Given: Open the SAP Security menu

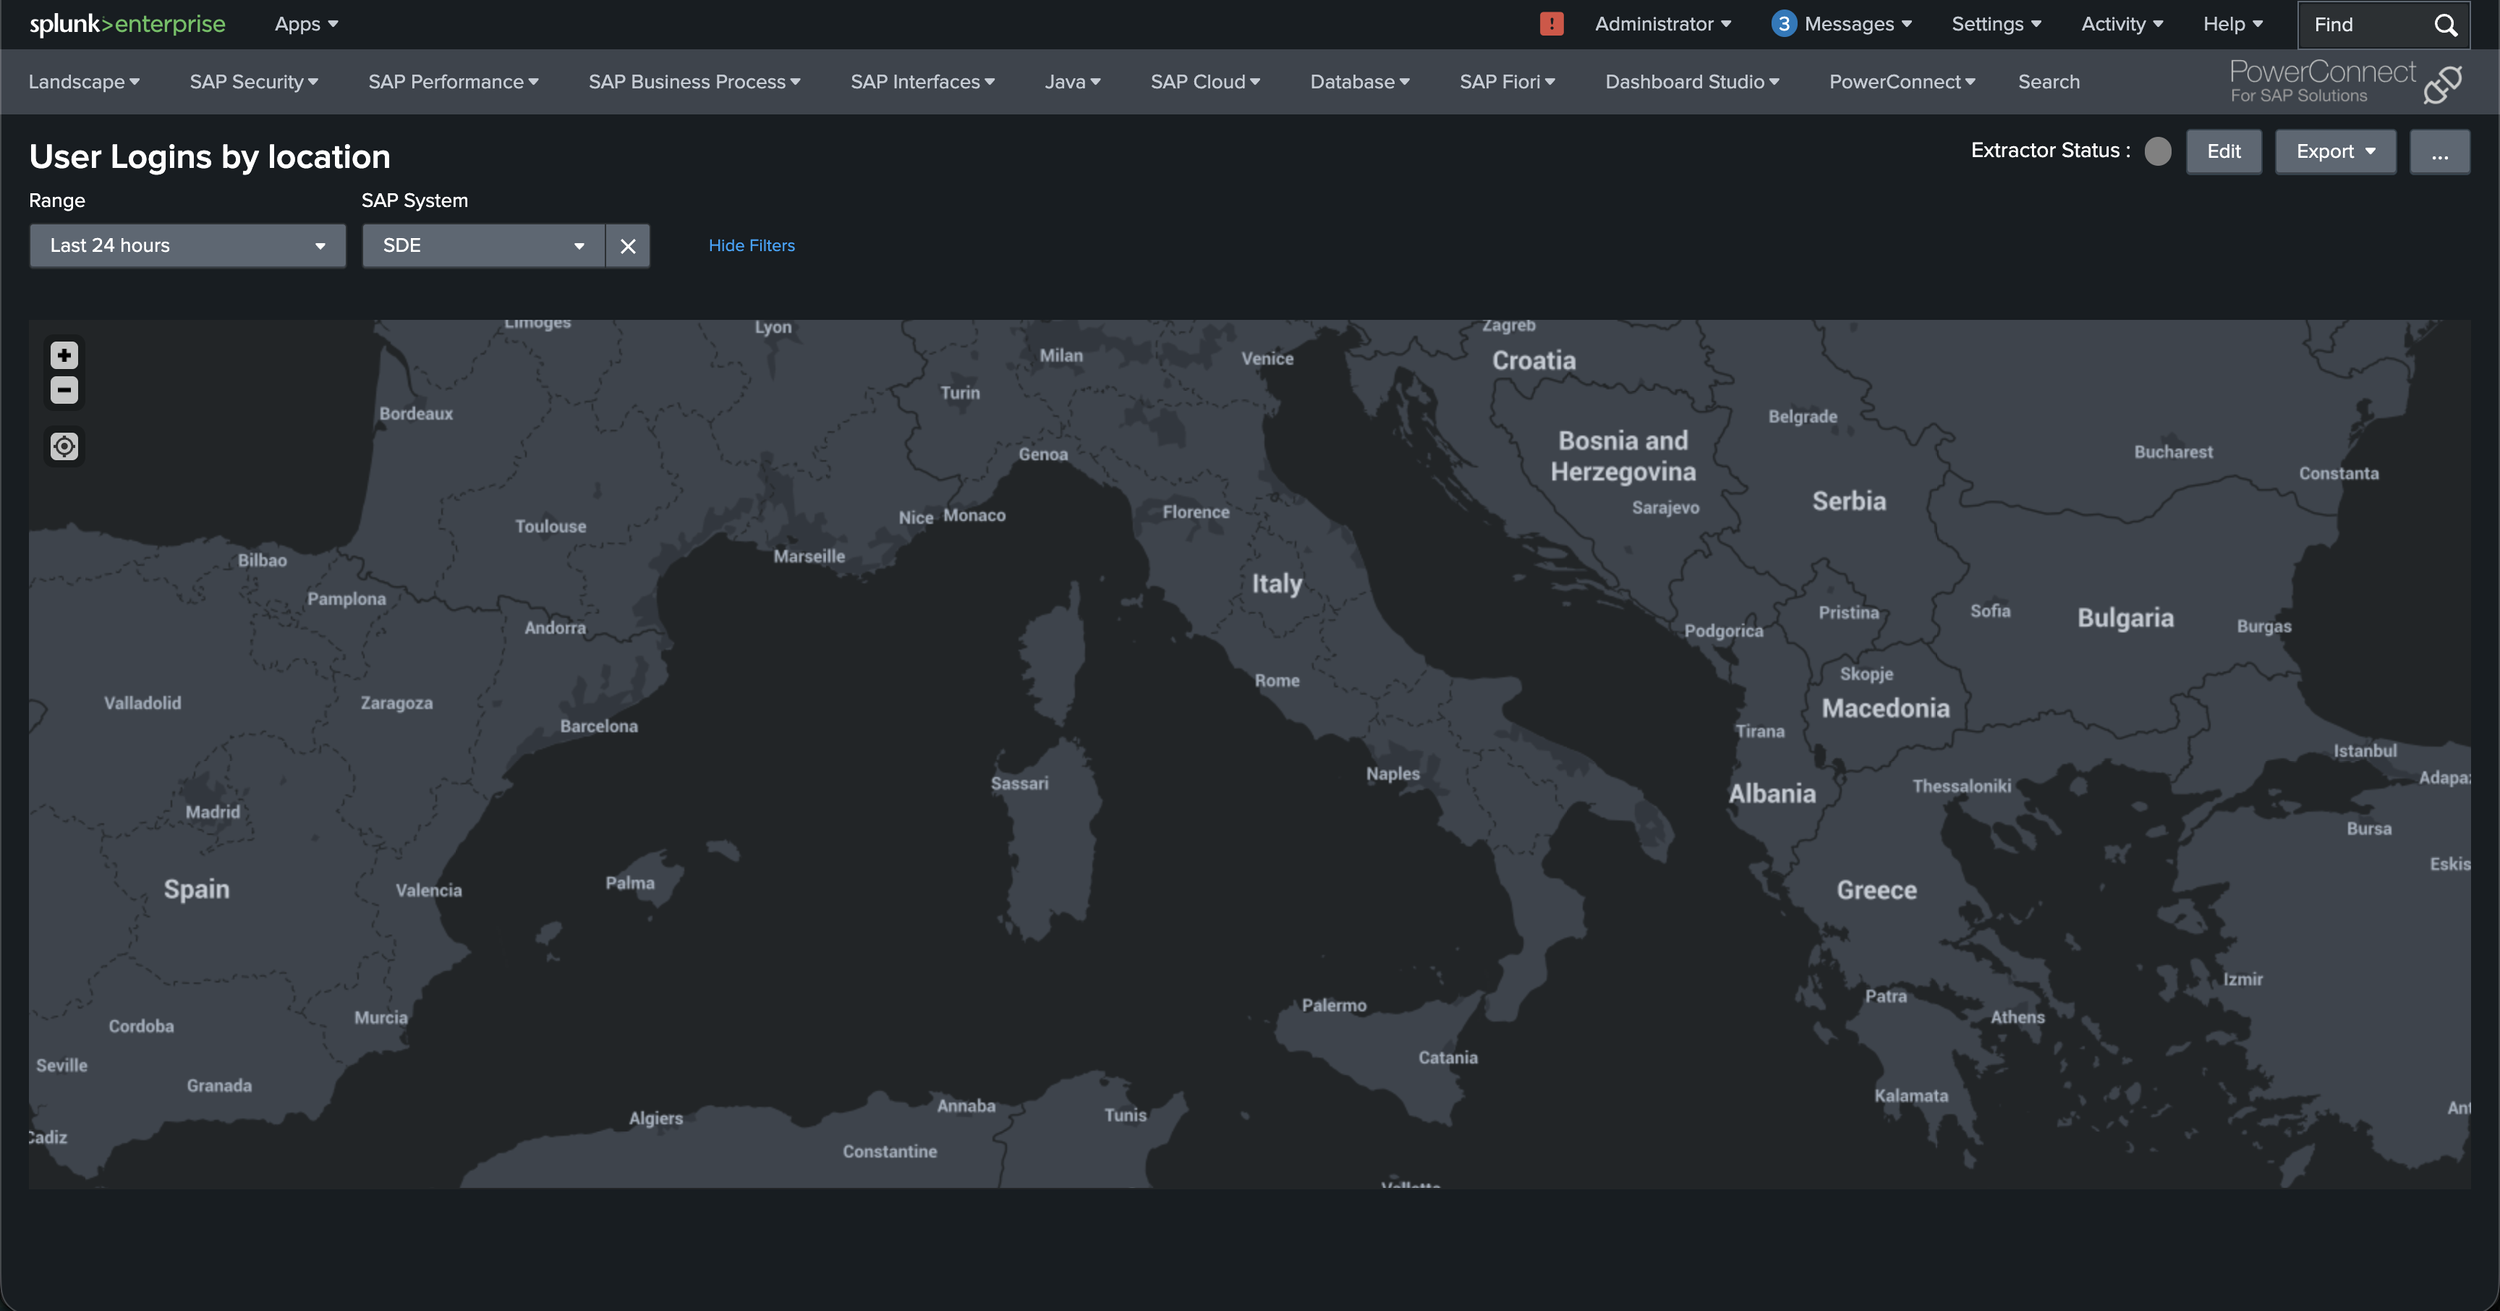Looking at the screenshot, I should [x=253, y=82].
